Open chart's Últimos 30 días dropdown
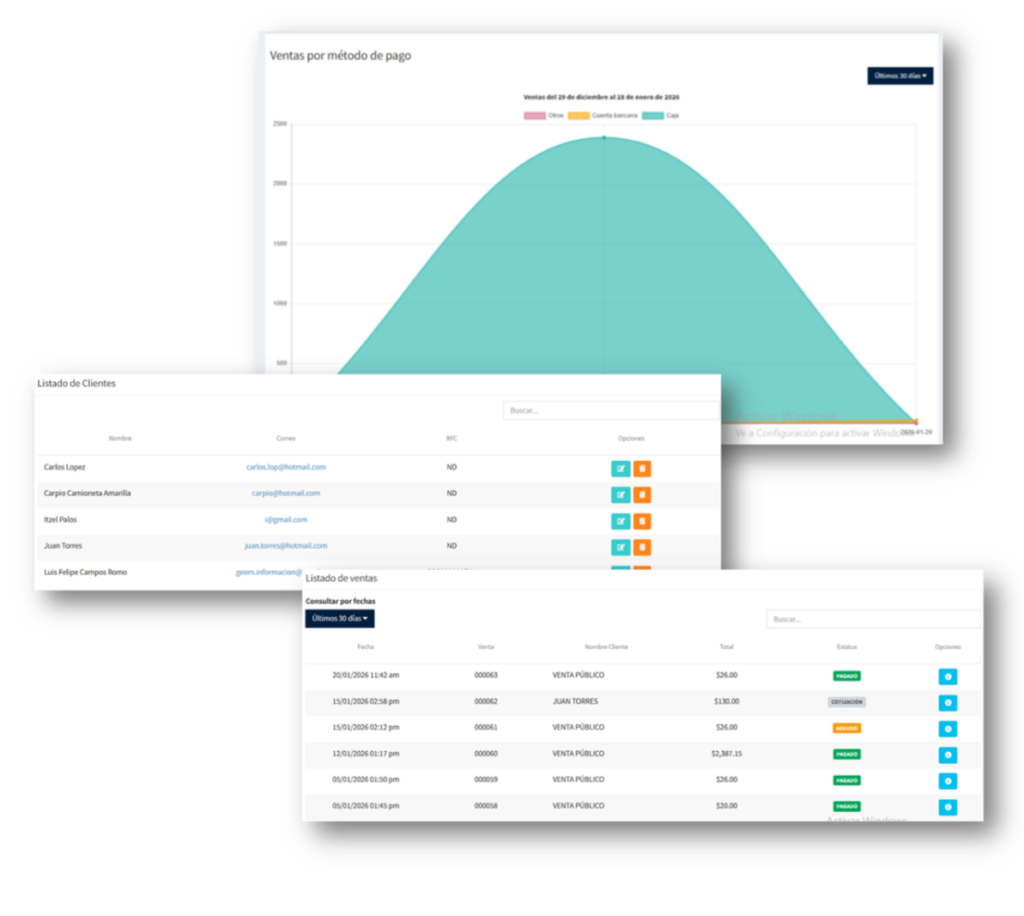This screenshot has width=1024, height=916. [x=900, y=76]
